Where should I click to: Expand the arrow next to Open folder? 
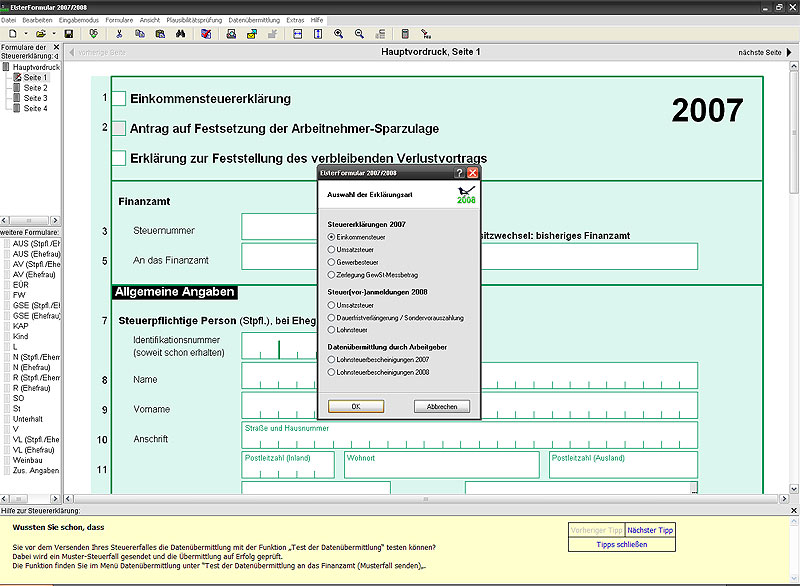tap(54, 34)
